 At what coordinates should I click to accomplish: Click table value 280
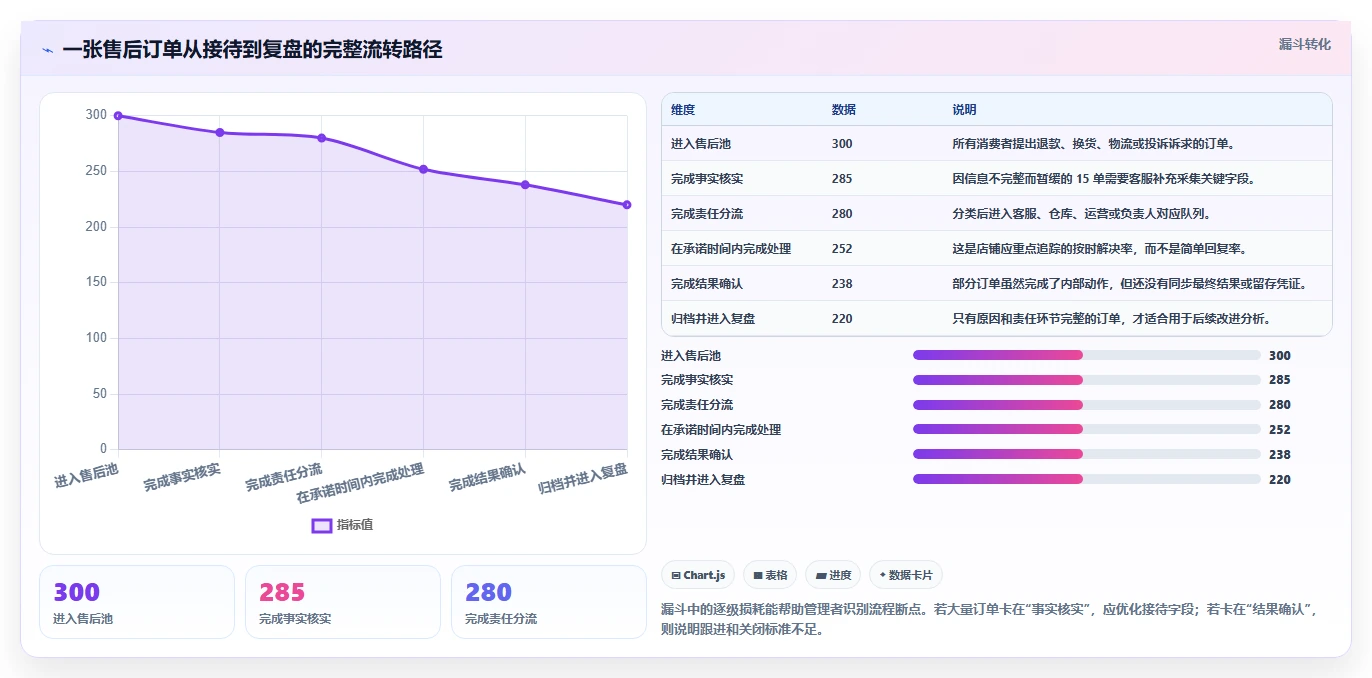coord(842,214)
